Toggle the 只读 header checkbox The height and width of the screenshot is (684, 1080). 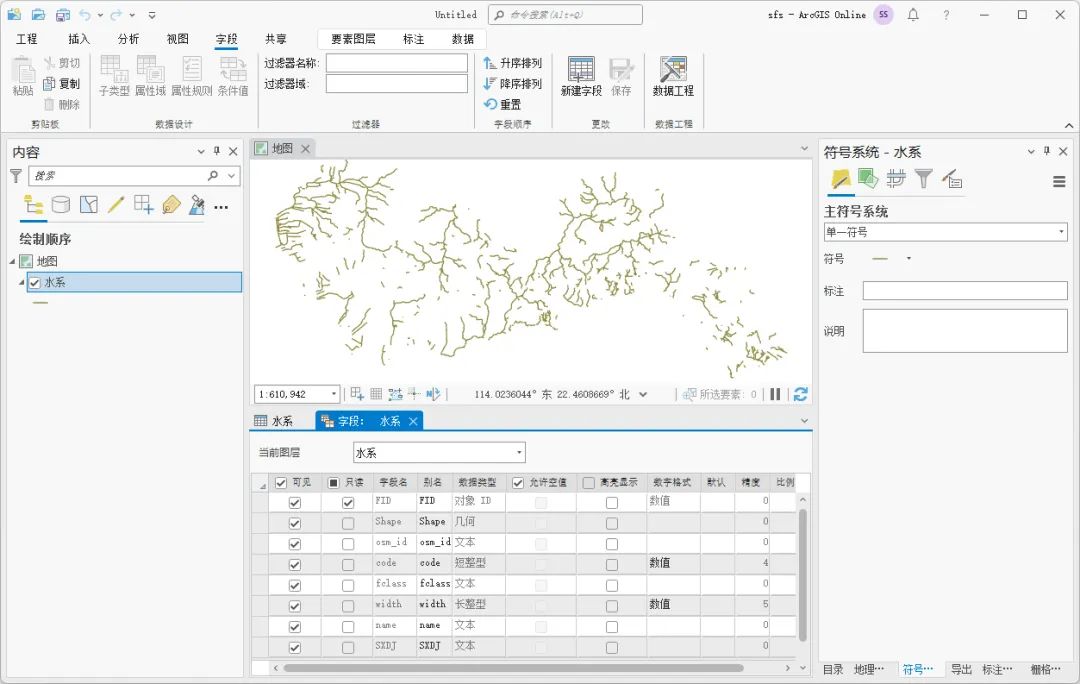[x=333, y=483]
